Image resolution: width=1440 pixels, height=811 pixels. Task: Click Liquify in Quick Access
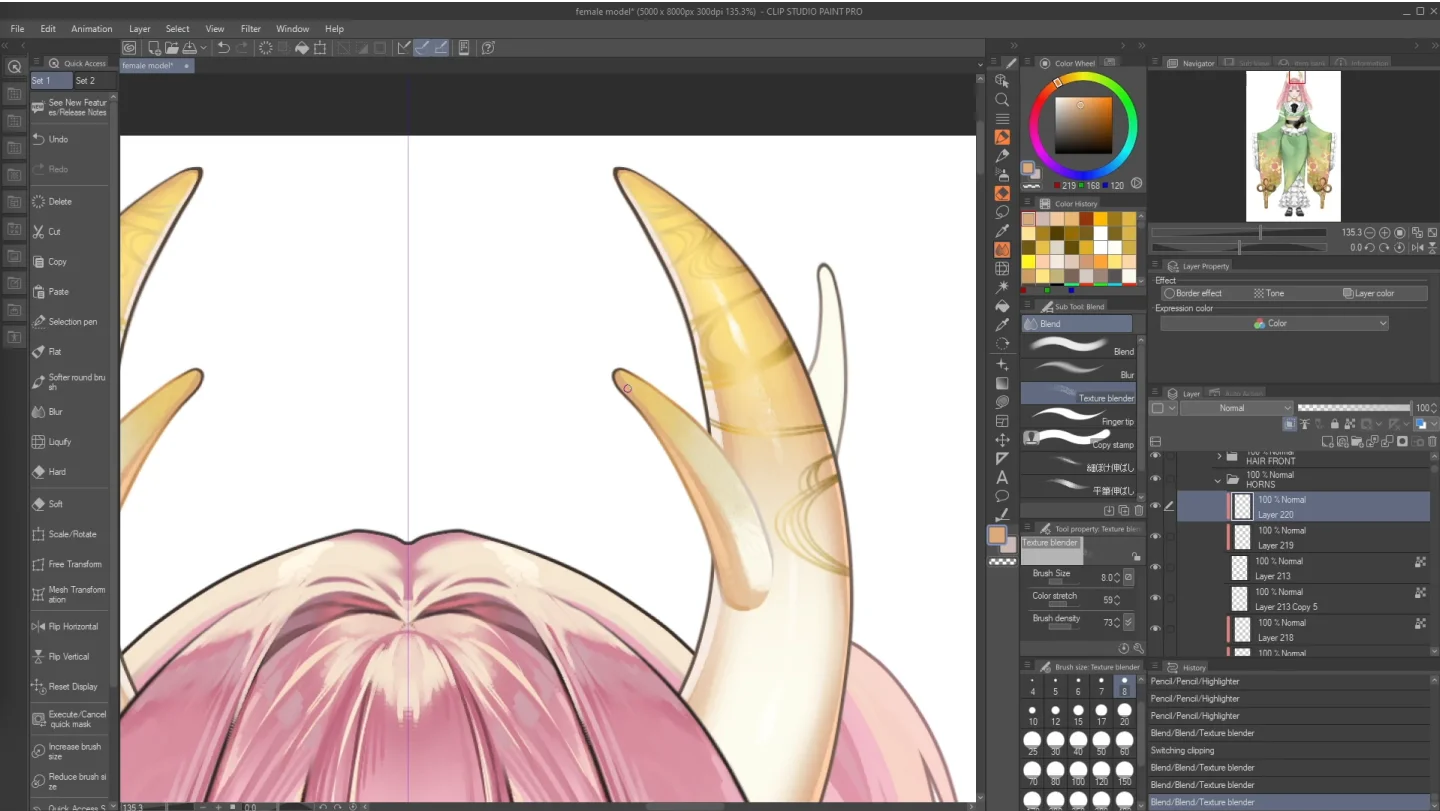pyautogui.click(x=70, y=441)
